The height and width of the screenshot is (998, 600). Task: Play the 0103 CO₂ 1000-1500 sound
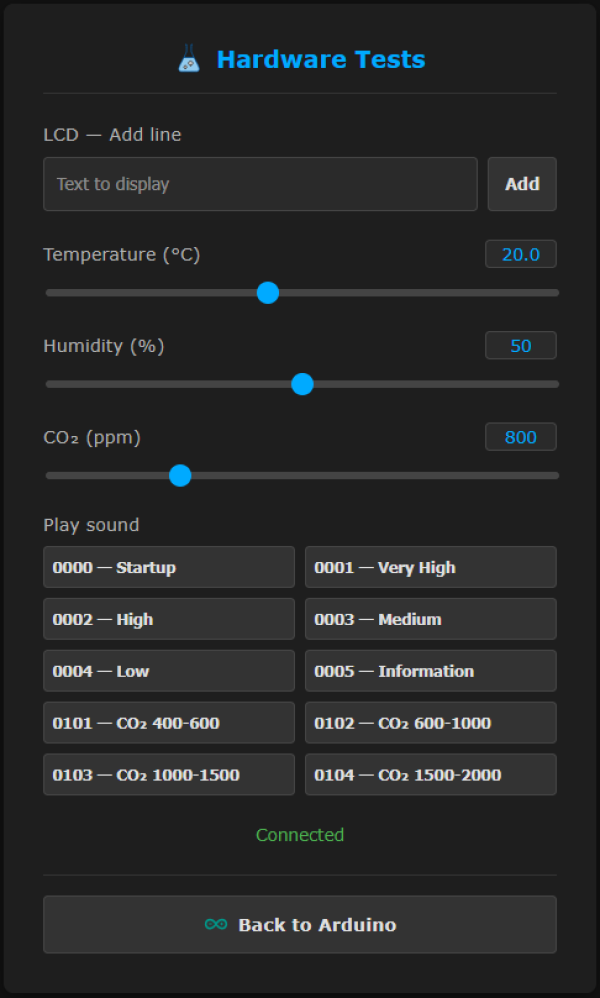tap(169, 775)
